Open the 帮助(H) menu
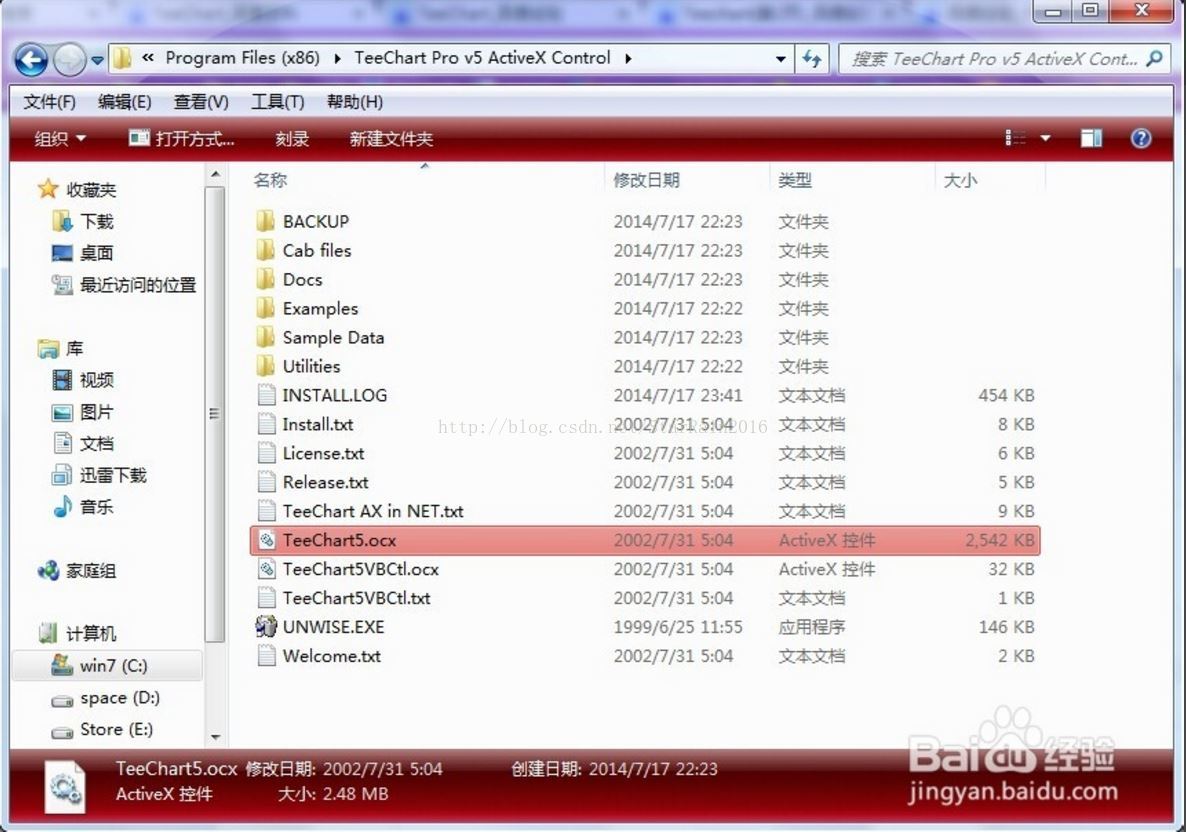This screenshot has height=832, width=1186. 355,101
